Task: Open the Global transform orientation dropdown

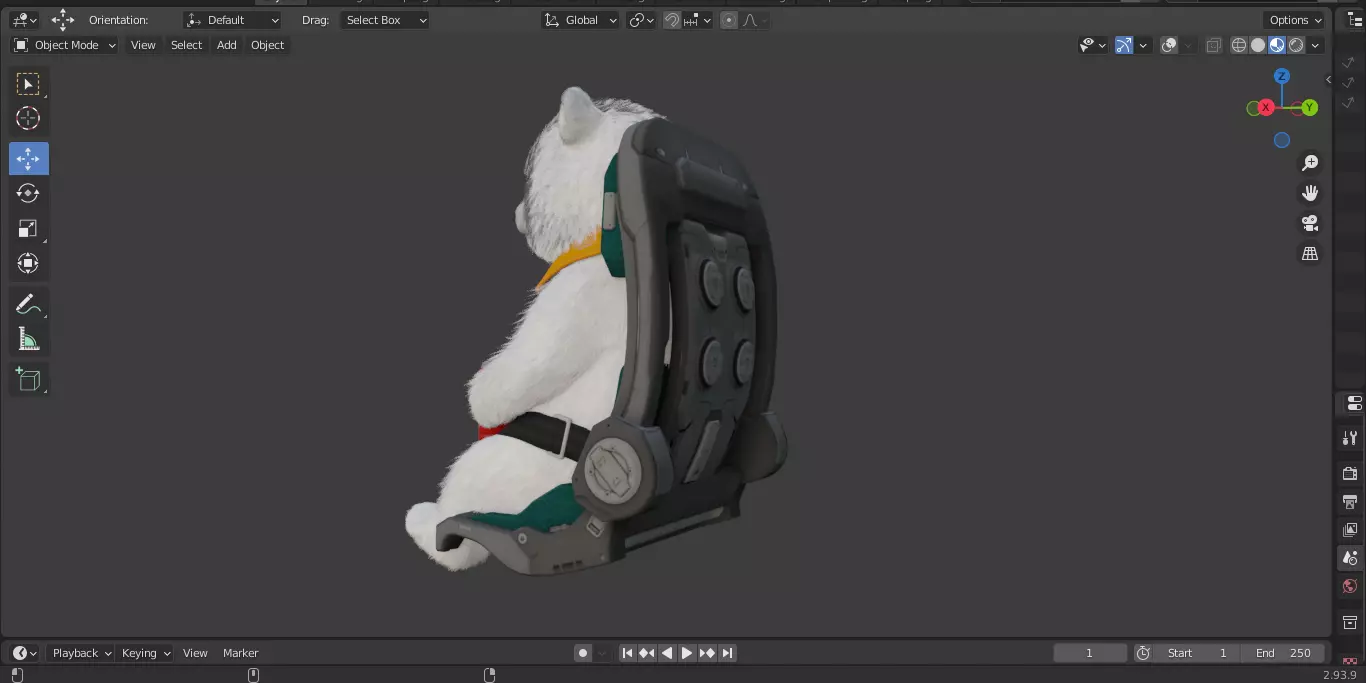Action: 580,20
